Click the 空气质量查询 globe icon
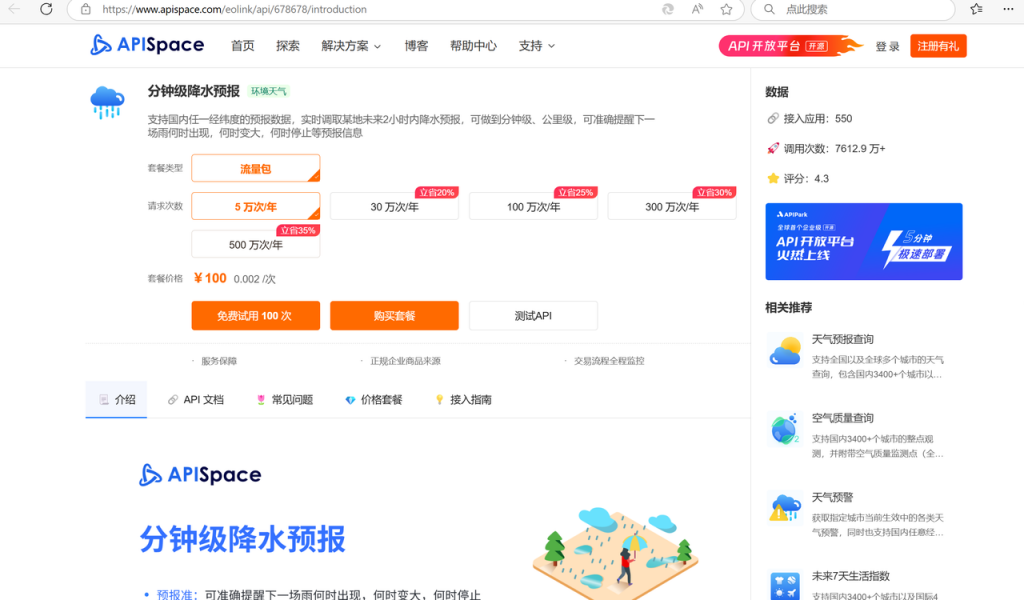 pyautogui.click(x=785, y=429)
